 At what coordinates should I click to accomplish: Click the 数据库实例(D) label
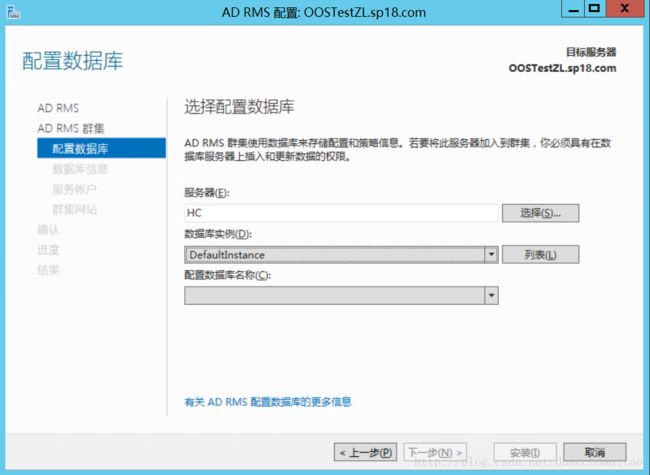[218, 234]
